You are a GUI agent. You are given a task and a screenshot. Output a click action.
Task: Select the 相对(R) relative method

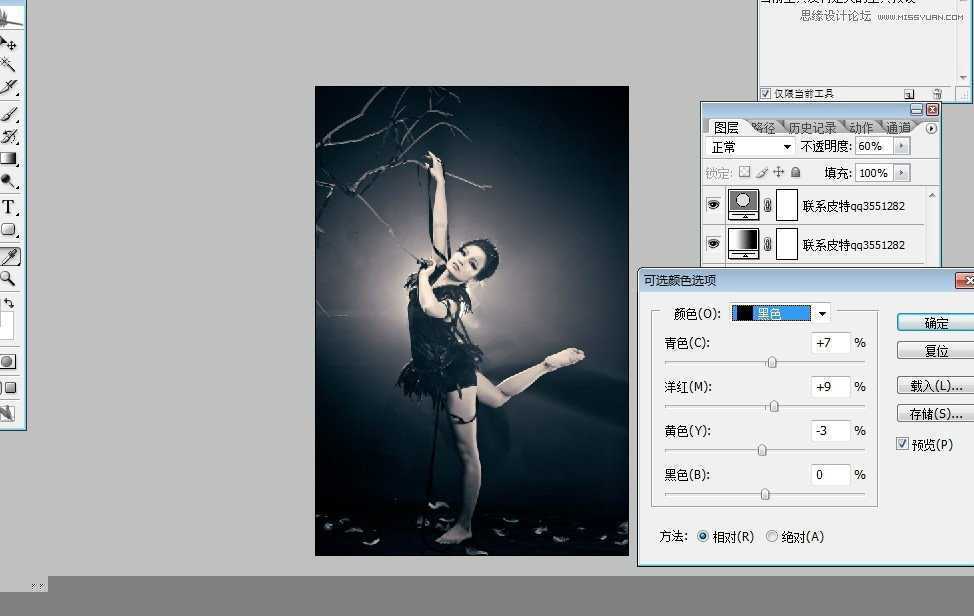click(703, 536)
